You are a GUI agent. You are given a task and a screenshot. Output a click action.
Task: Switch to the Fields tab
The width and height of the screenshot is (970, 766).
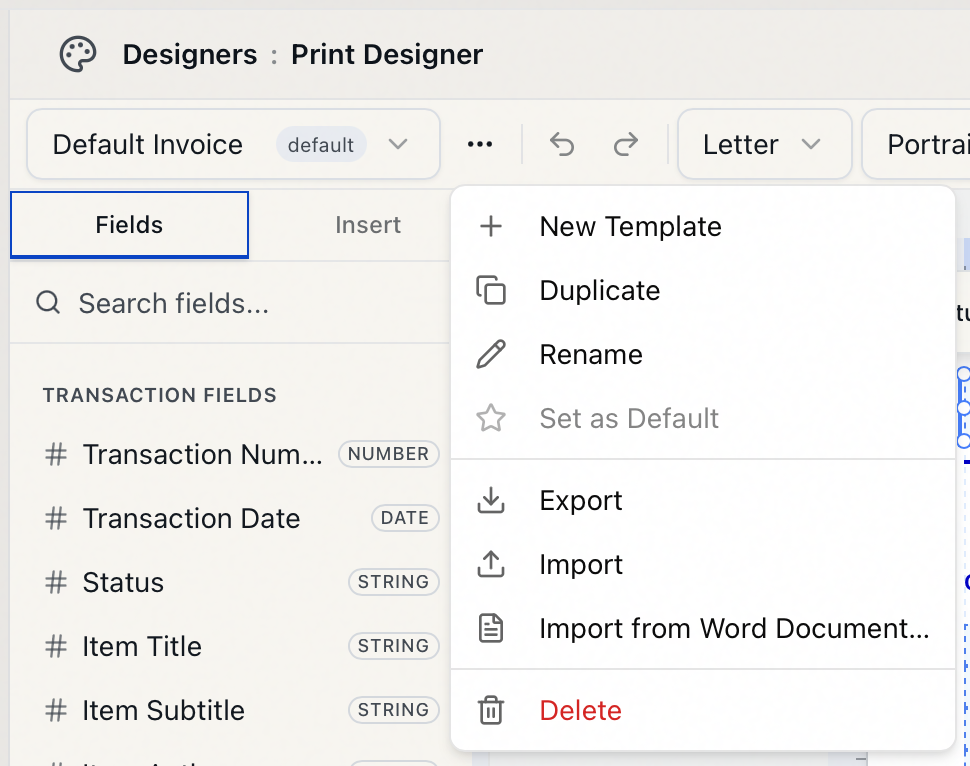pos(129,225)
